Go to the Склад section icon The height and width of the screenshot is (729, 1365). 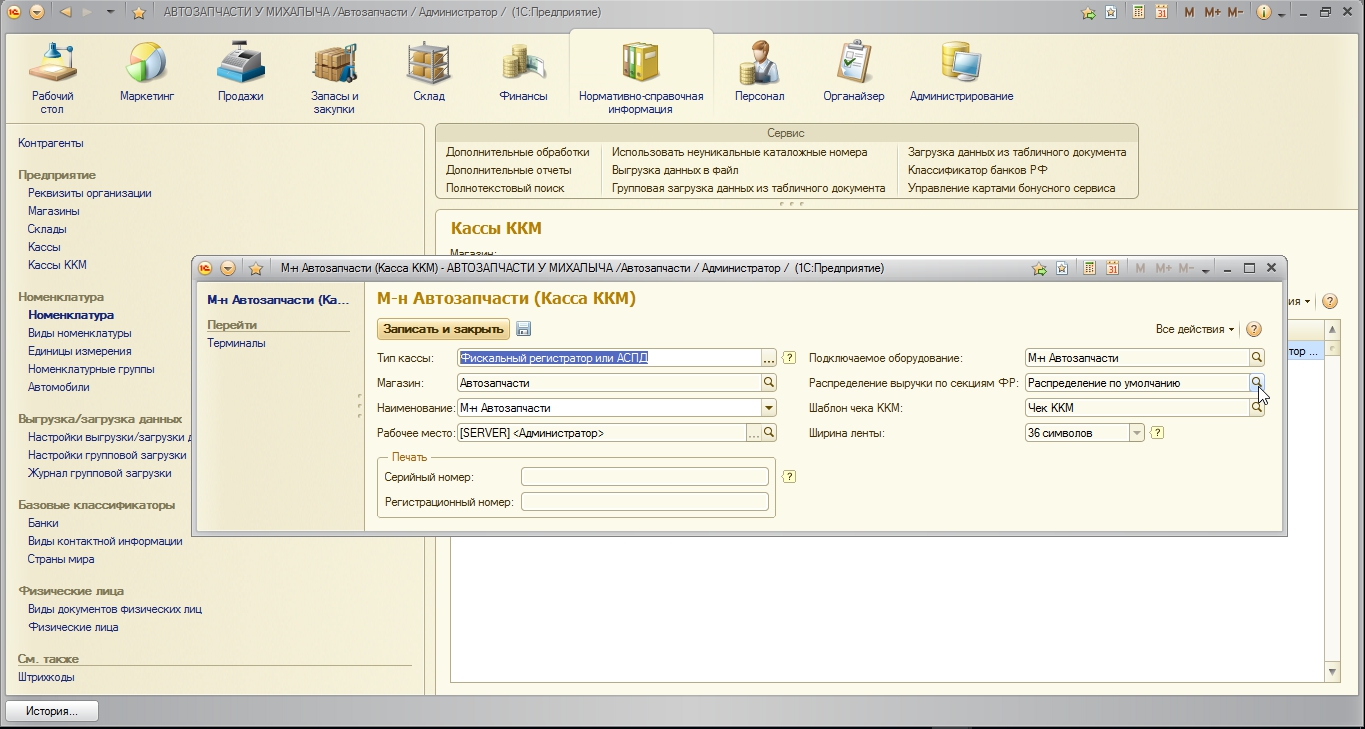tap(428, 64)
